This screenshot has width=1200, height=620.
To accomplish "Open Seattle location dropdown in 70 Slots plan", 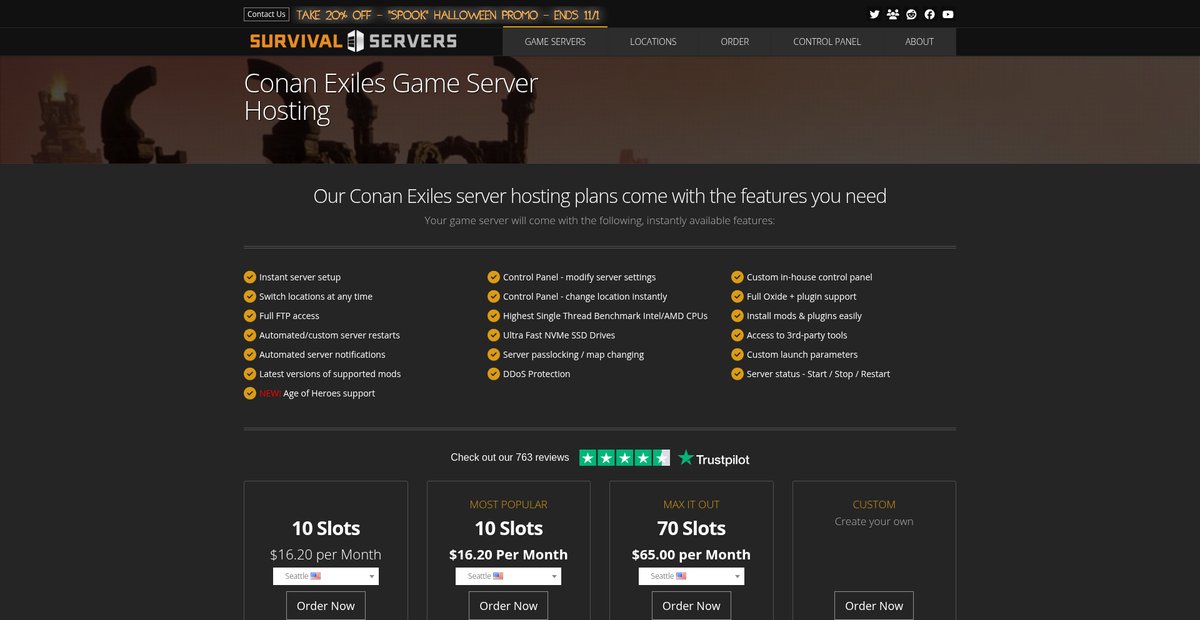I will 691,576.
